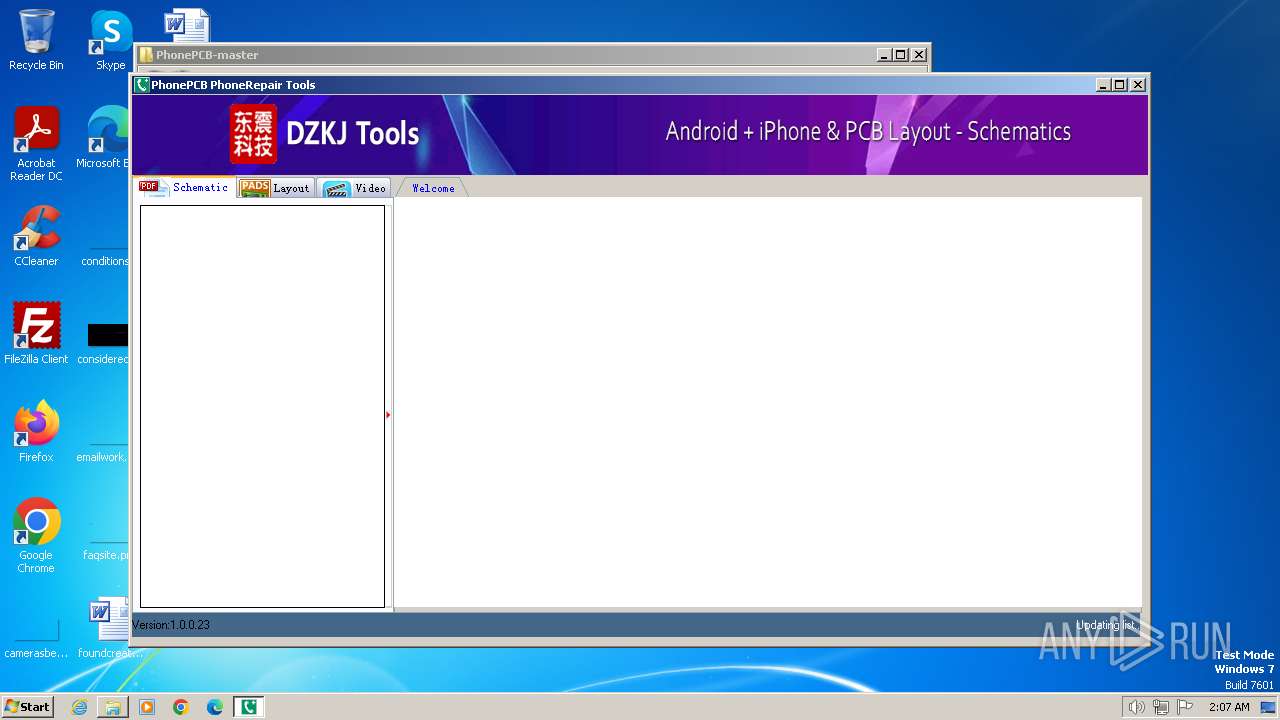
Task: Click PhonePCB app button in taskbar
Action: pos(249,707)
